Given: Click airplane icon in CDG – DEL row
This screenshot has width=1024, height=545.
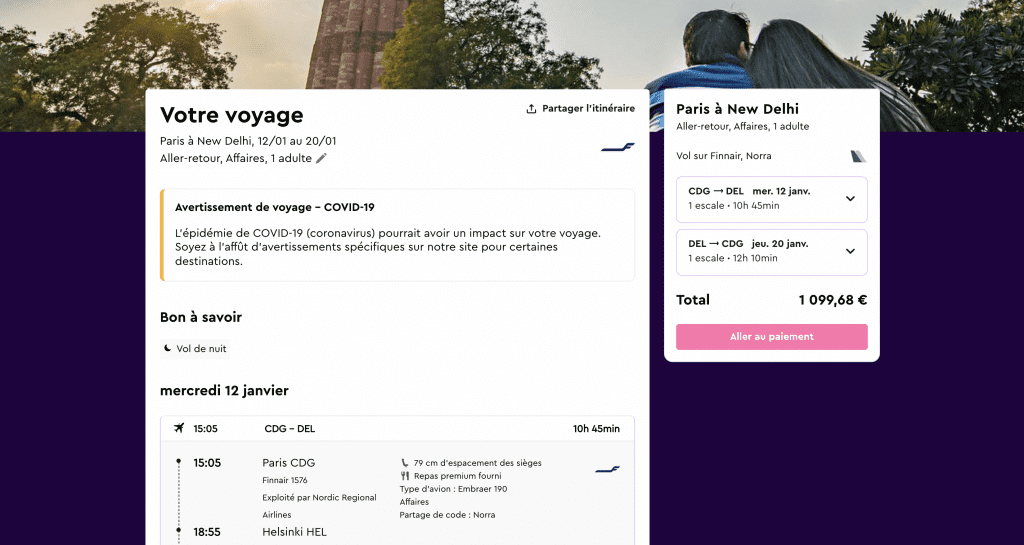Looking at the screenshot, I should (179, 428).
